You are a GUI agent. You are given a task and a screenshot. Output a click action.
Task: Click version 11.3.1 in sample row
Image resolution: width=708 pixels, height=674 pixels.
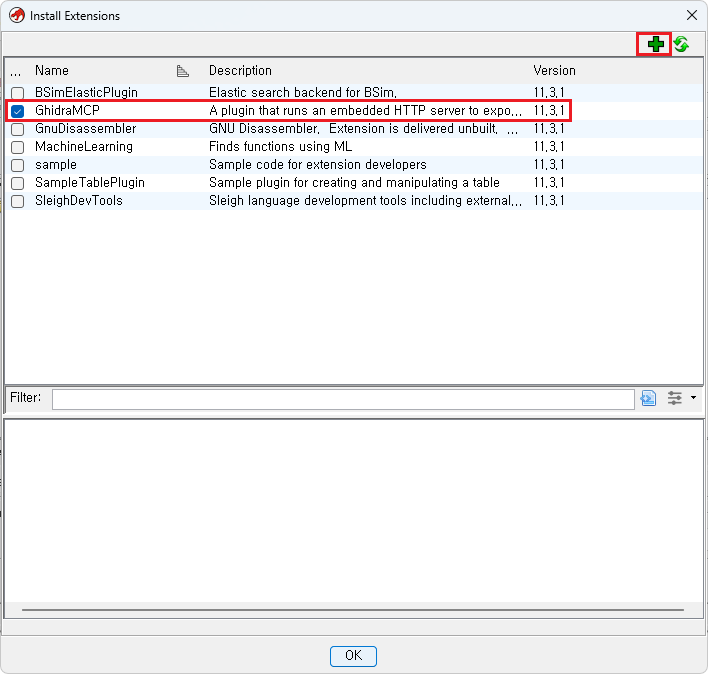coord(549,164)
